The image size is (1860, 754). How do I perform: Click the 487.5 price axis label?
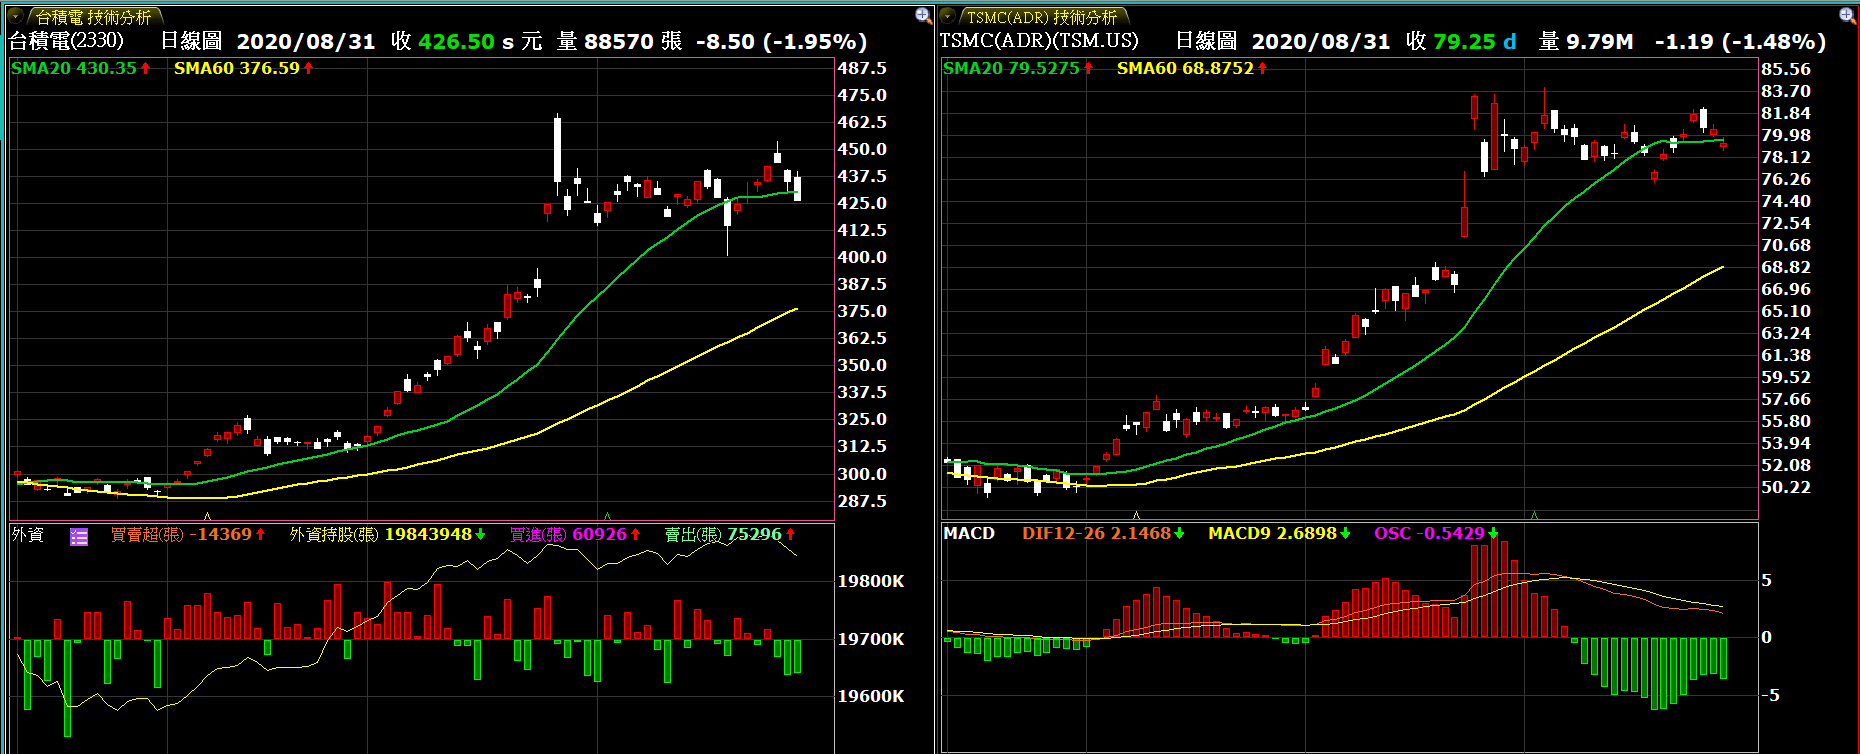pyautogui.click(x=862, y=68)
